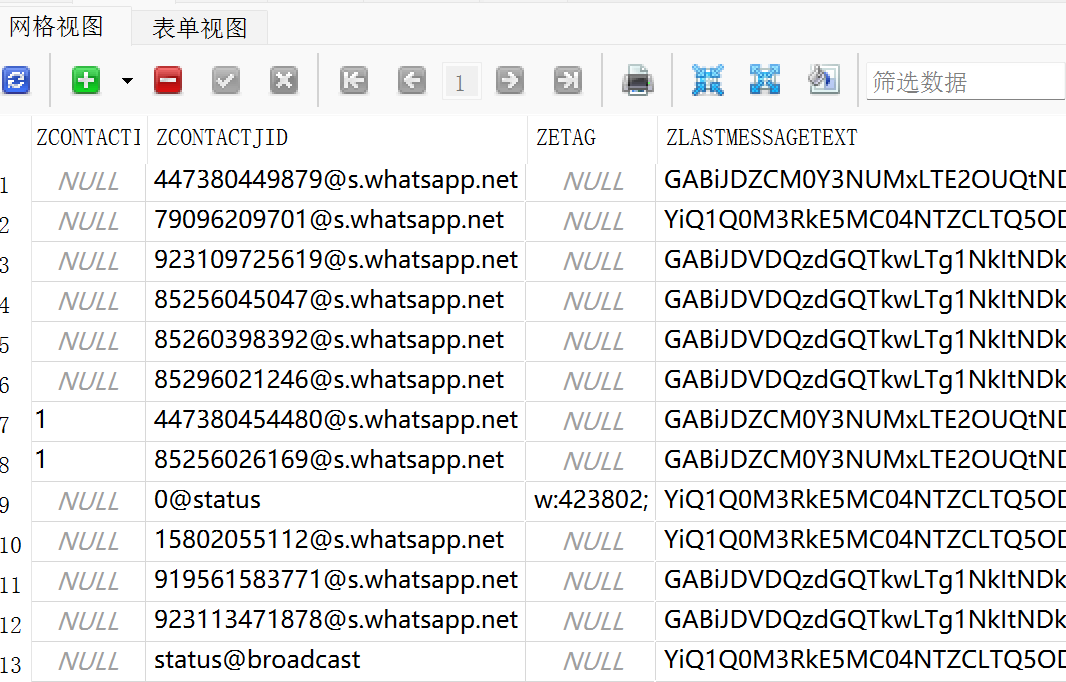Screen dimensions: 1066x682
Task: Open dropdown arrow next to insert row
Action: 127,81
